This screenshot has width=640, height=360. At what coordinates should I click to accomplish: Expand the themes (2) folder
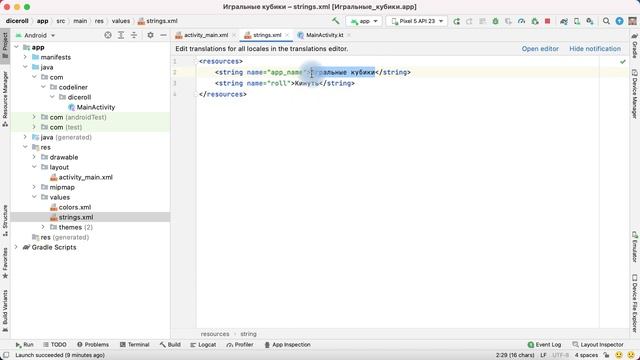tap(43, 227)
